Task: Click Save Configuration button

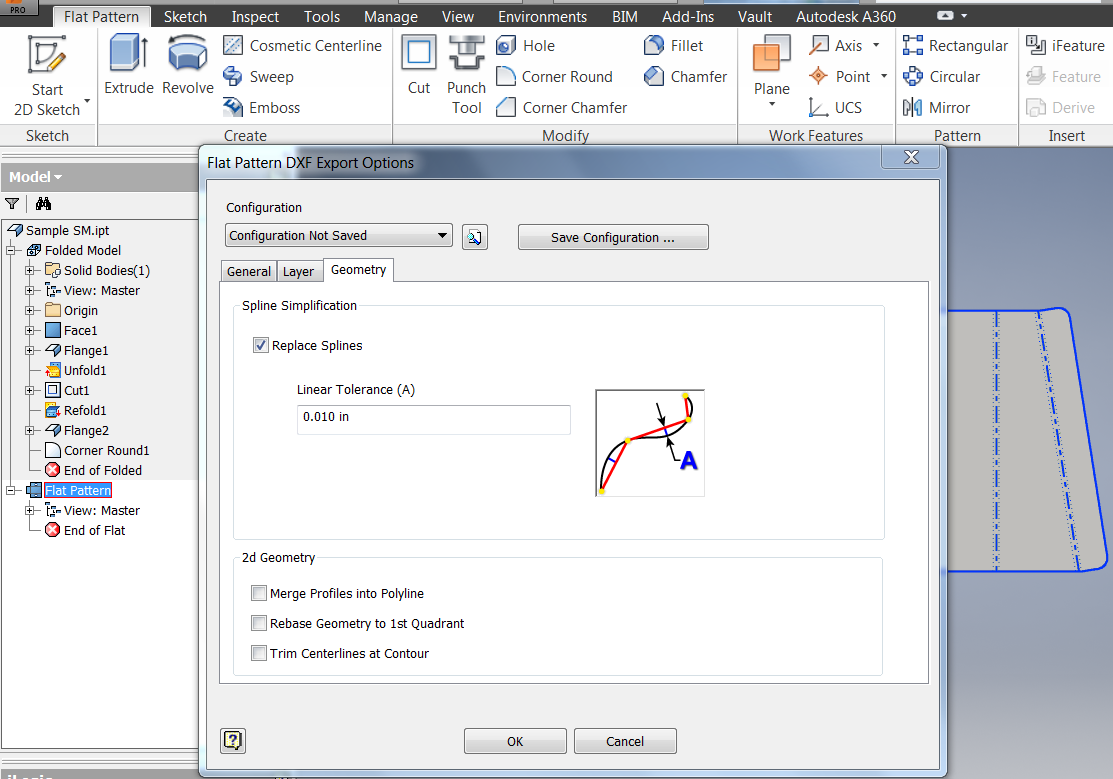Action: (x=613, y=237)
